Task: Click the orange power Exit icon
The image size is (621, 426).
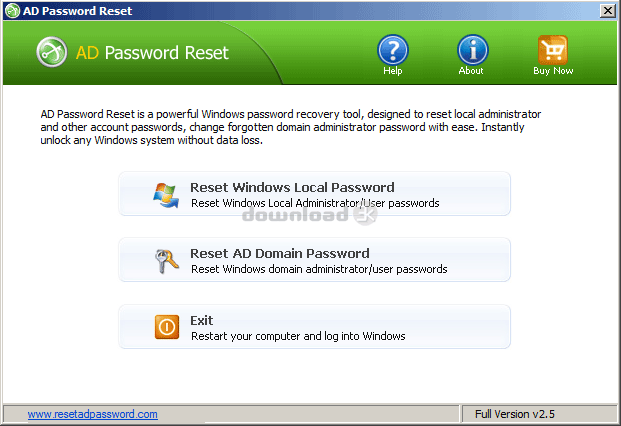Action: 167,327
